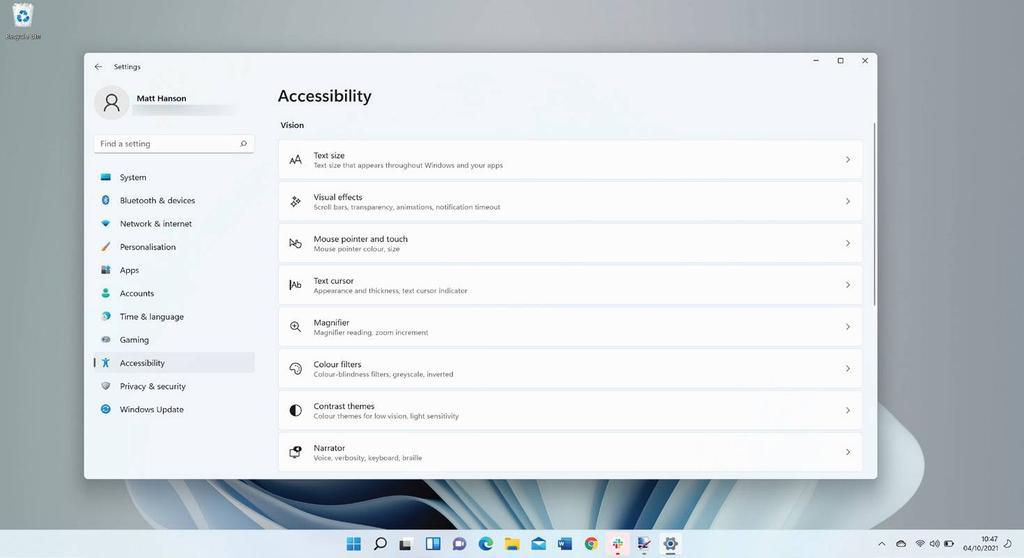Click 'Voice, verbosity, keyboard, braille' text
This screenshot has height=558, width=1024.
[x=368, y=458]
